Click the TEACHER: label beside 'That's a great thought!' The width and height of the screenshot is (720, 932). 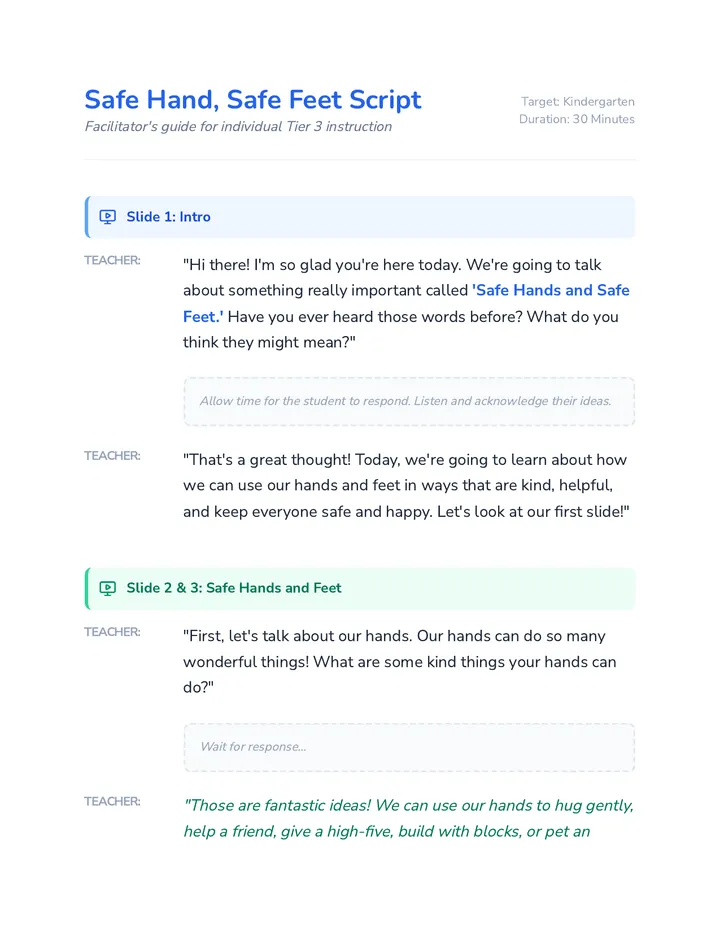click(112, 456)
